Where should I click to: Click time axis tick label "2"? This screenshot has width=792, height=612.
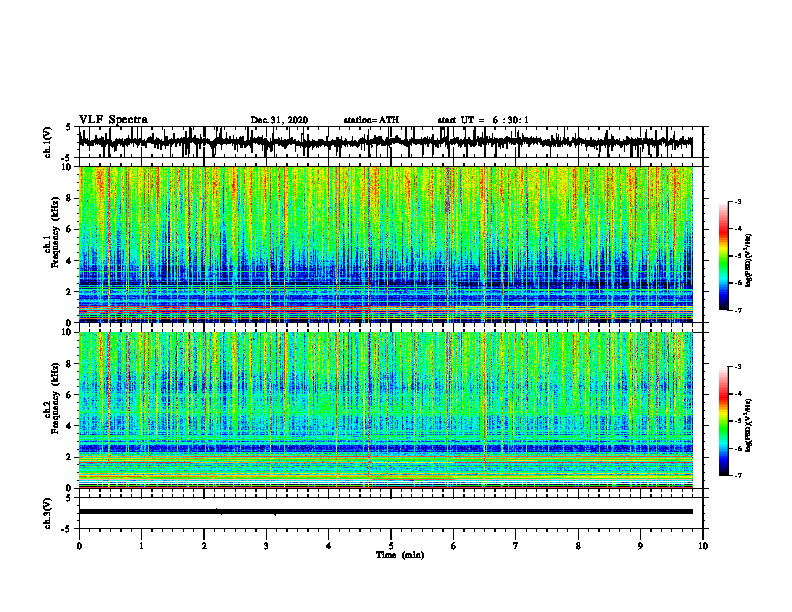[204, 546]
